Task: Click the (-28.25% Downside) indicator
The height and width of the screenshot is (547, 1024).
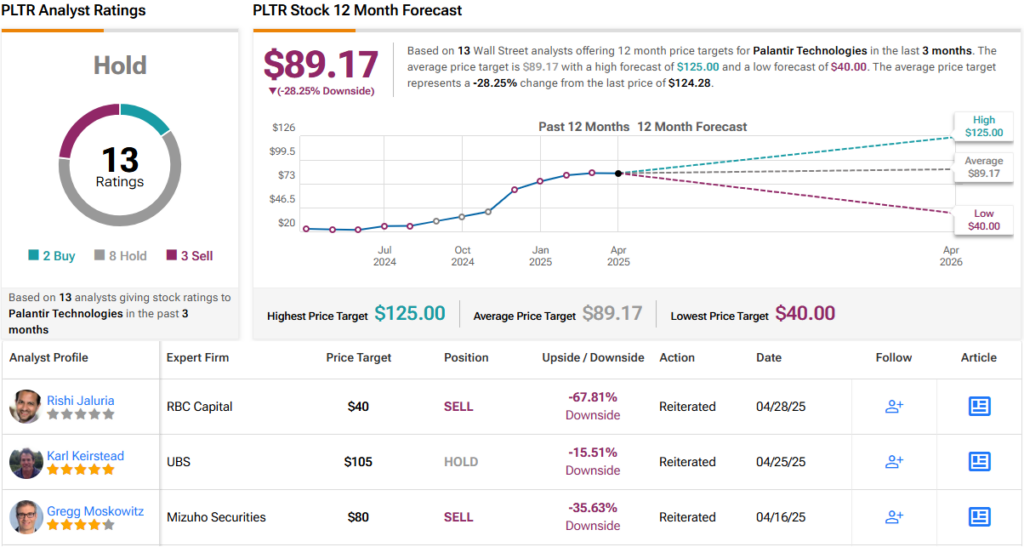Action: [321, 91]
